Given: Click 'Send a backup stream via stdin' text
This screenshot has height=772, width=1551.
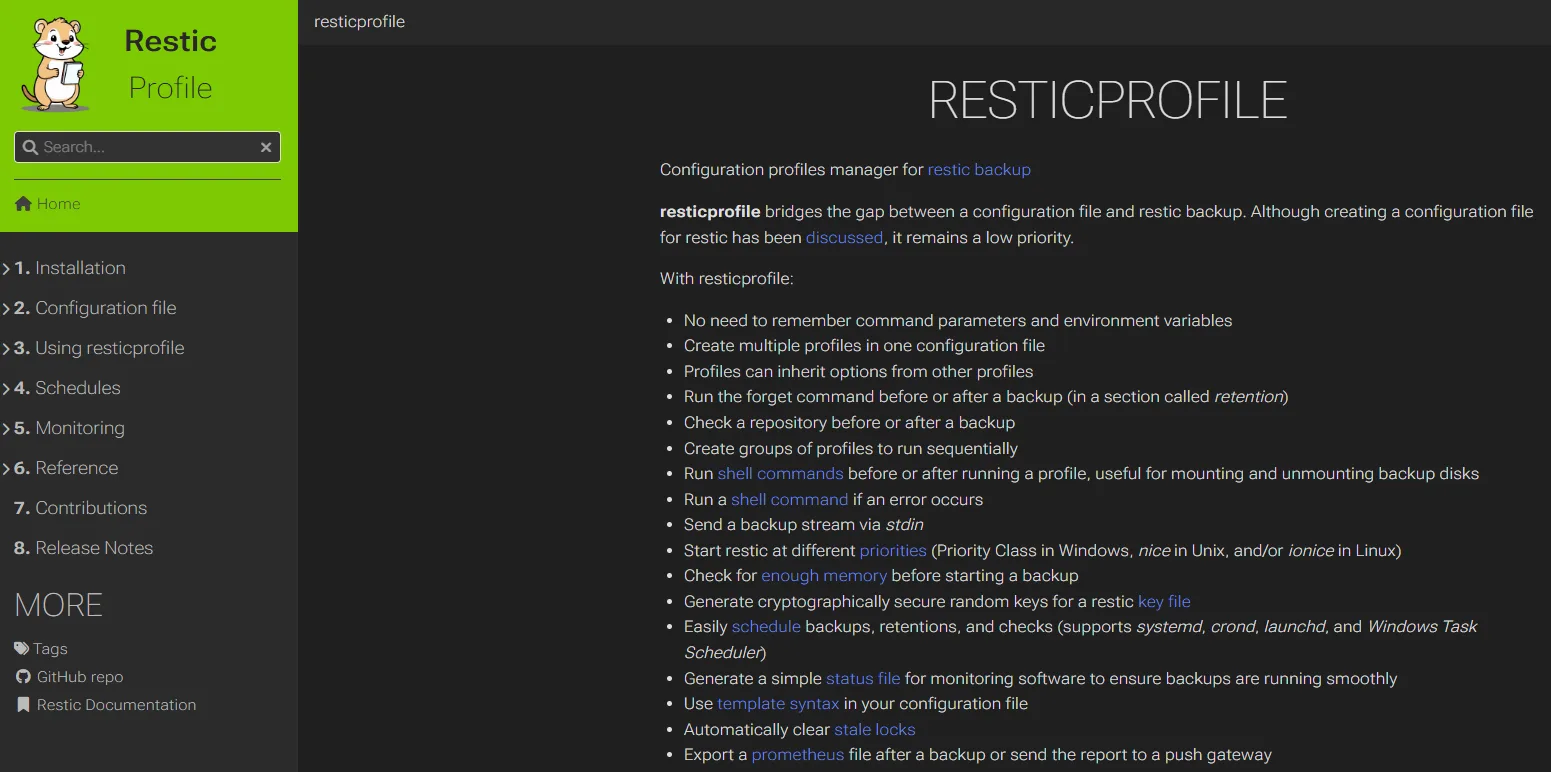Looking at the screenshot, I should tap(803, 525).
